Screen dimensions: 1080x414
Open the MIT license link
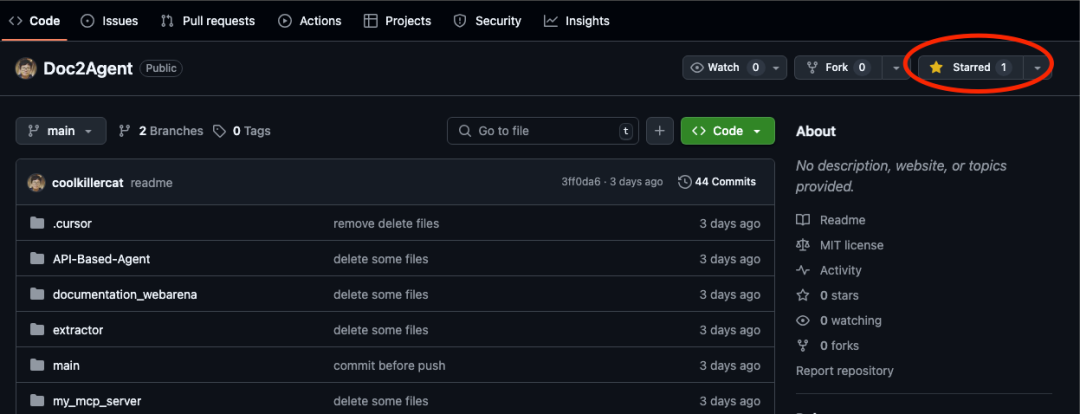(x=851, y=245)
